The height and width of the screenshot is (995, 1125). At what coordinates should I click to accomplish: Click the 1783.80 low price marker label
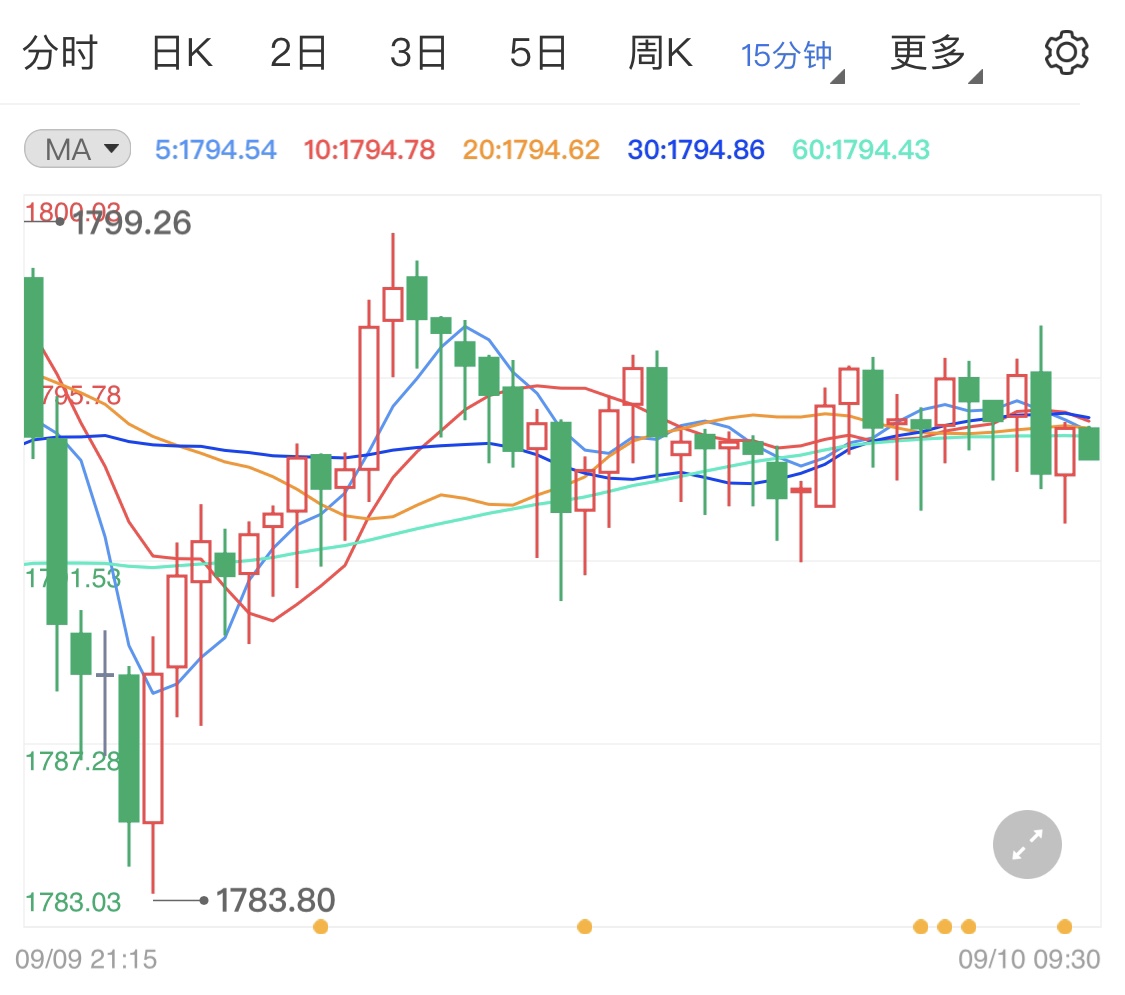[274, 899]
